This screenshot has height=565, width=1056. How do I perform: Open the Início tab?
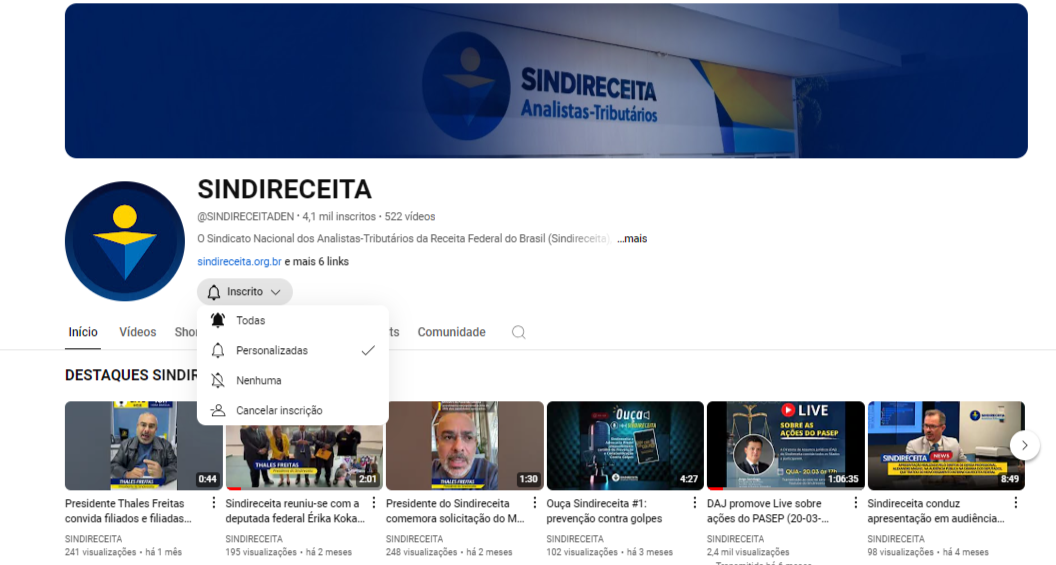tap(83, 332)
